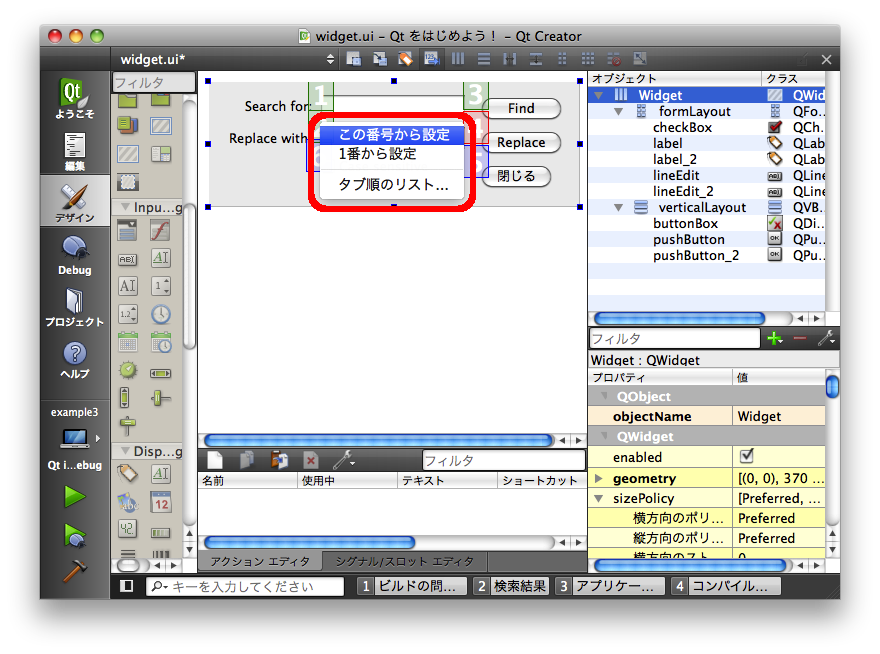The image size is (880, 654).
Task: Click the form's horizontal scrollbar
Action: pos(376,440)
